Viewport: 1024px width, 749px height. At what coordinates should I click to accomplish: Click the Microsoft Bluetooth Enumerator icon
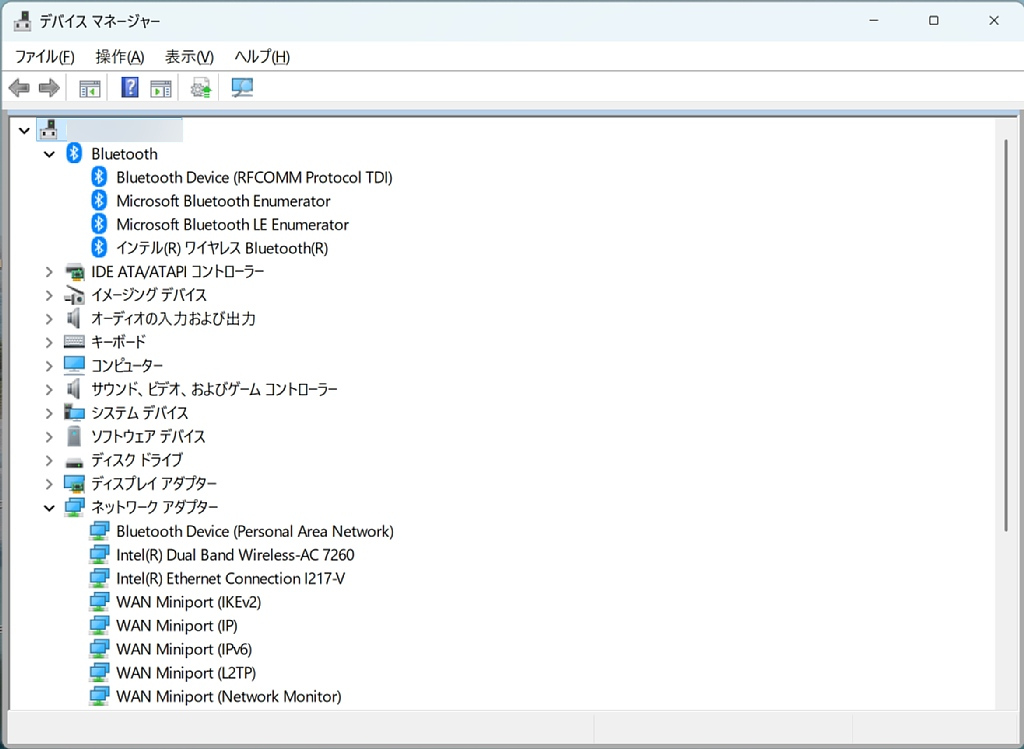[99, 200]
